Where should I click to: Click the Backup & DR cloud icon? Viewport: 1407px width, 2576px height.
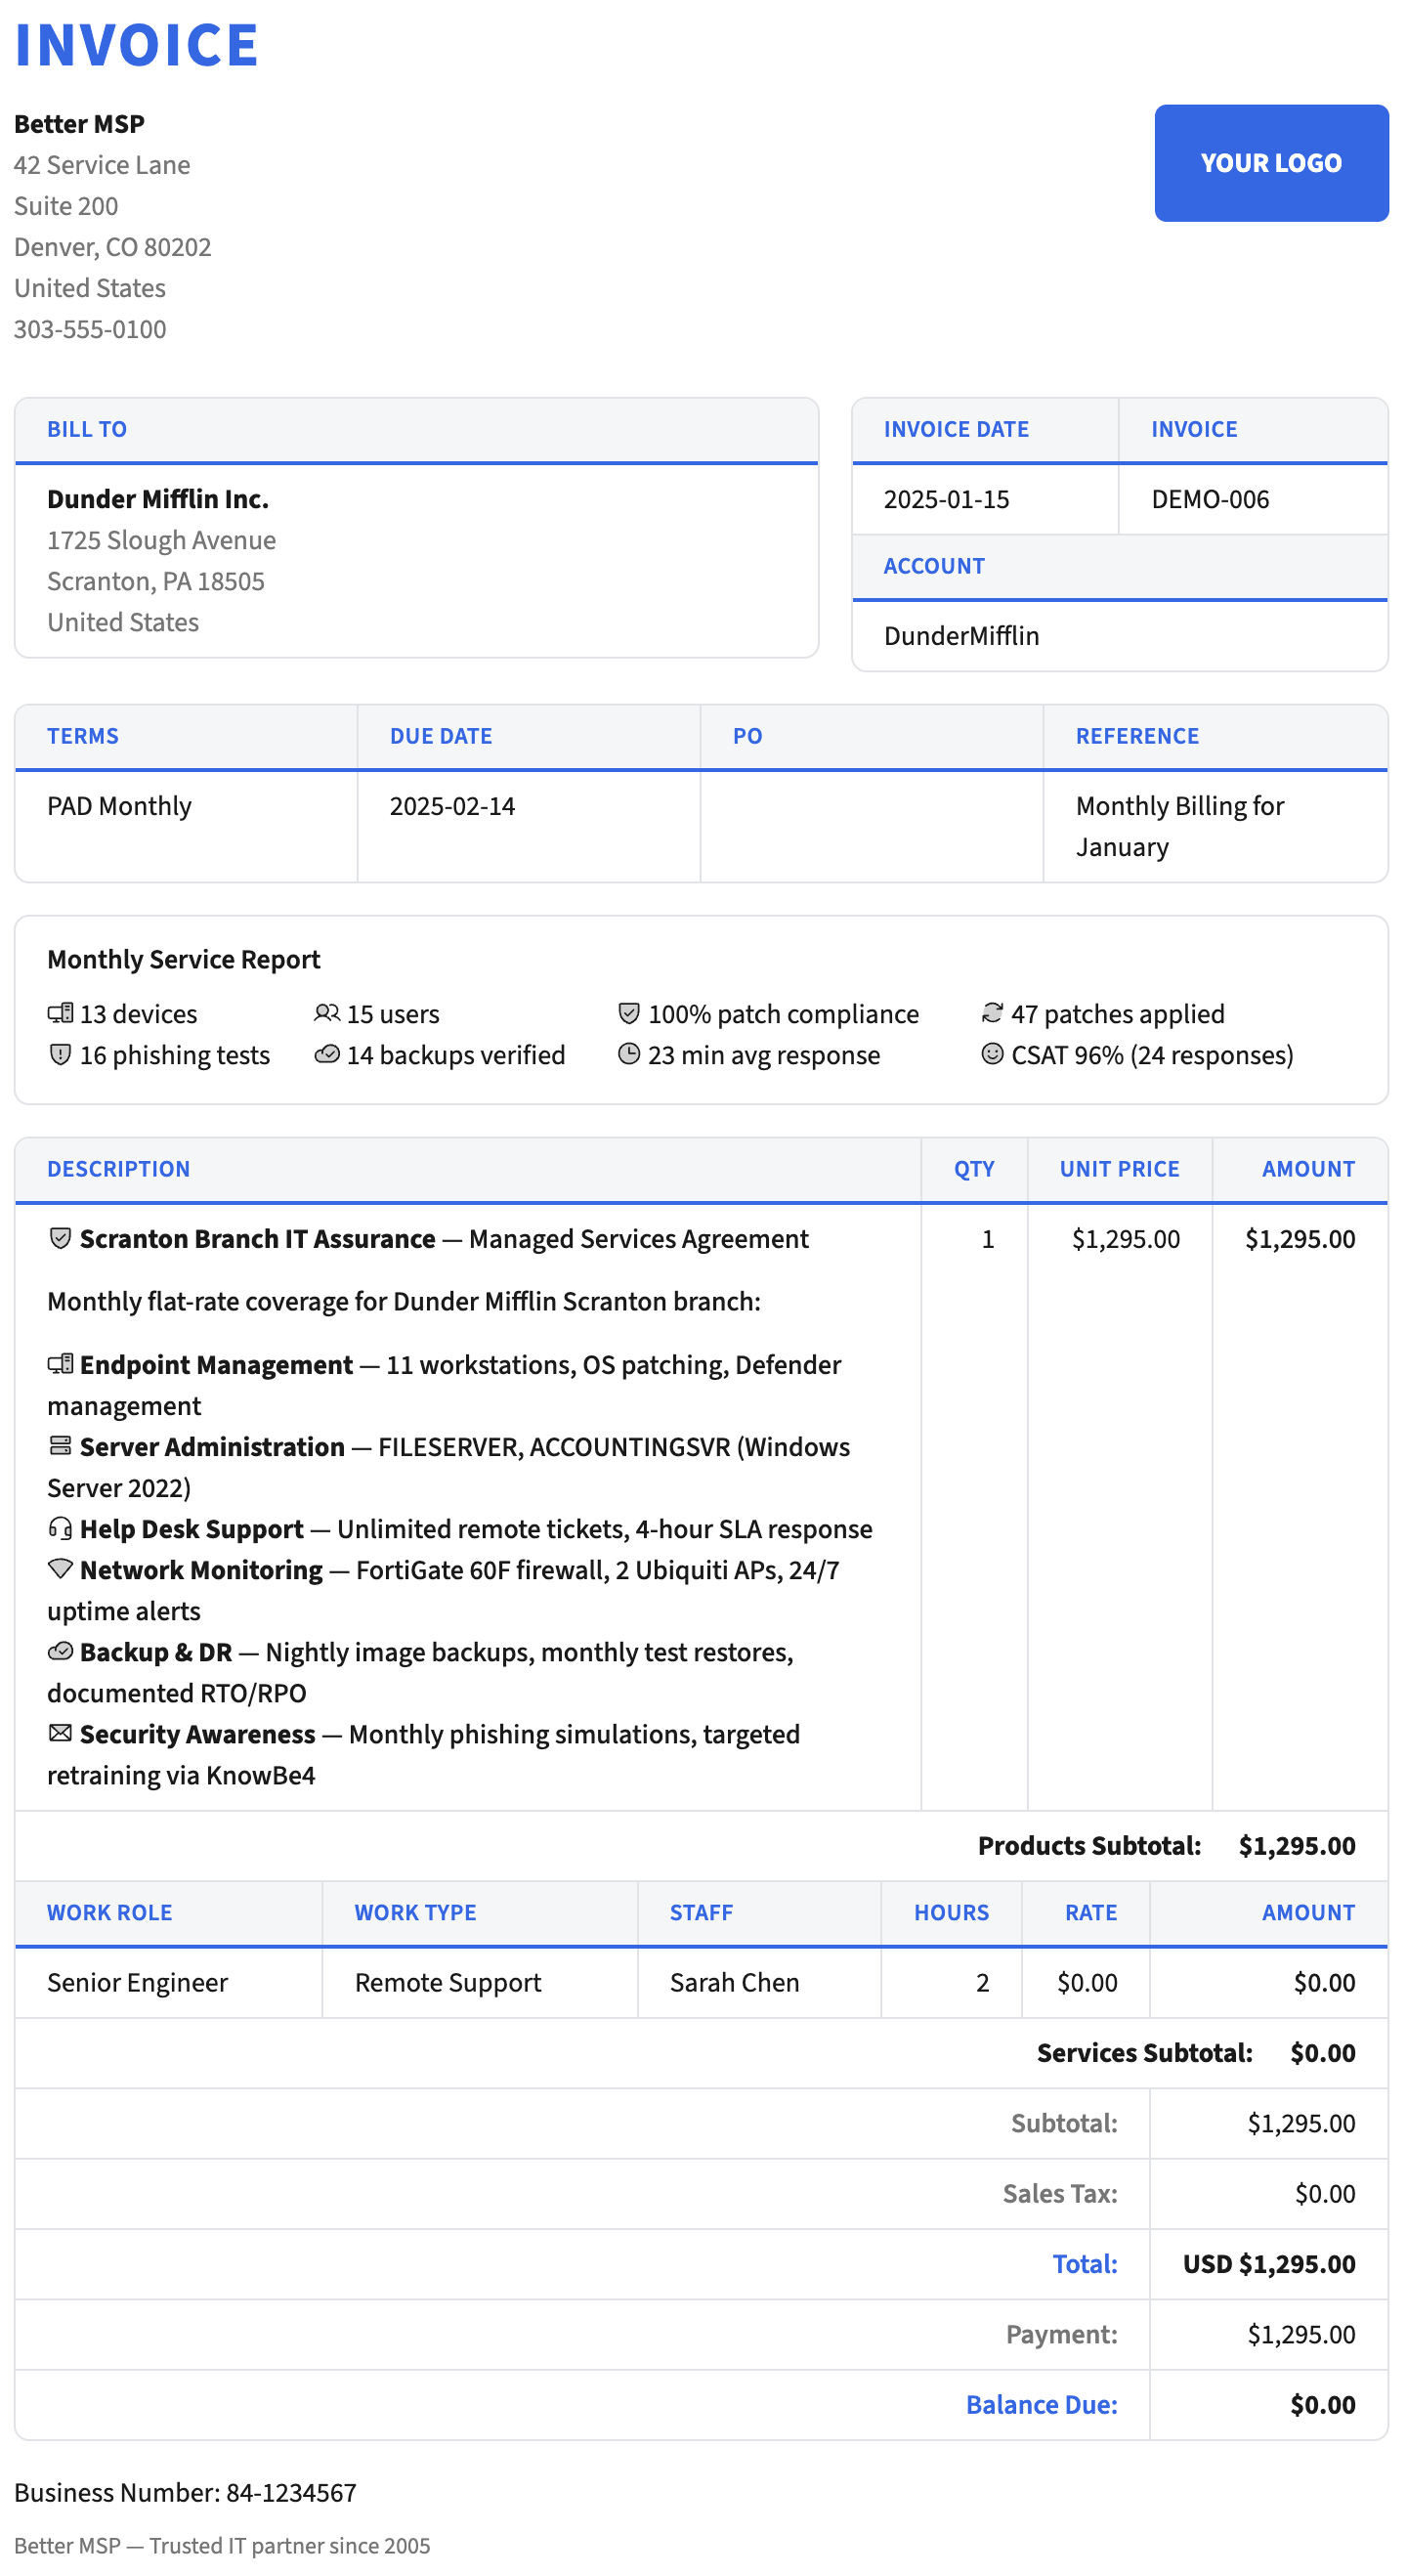60,1651
